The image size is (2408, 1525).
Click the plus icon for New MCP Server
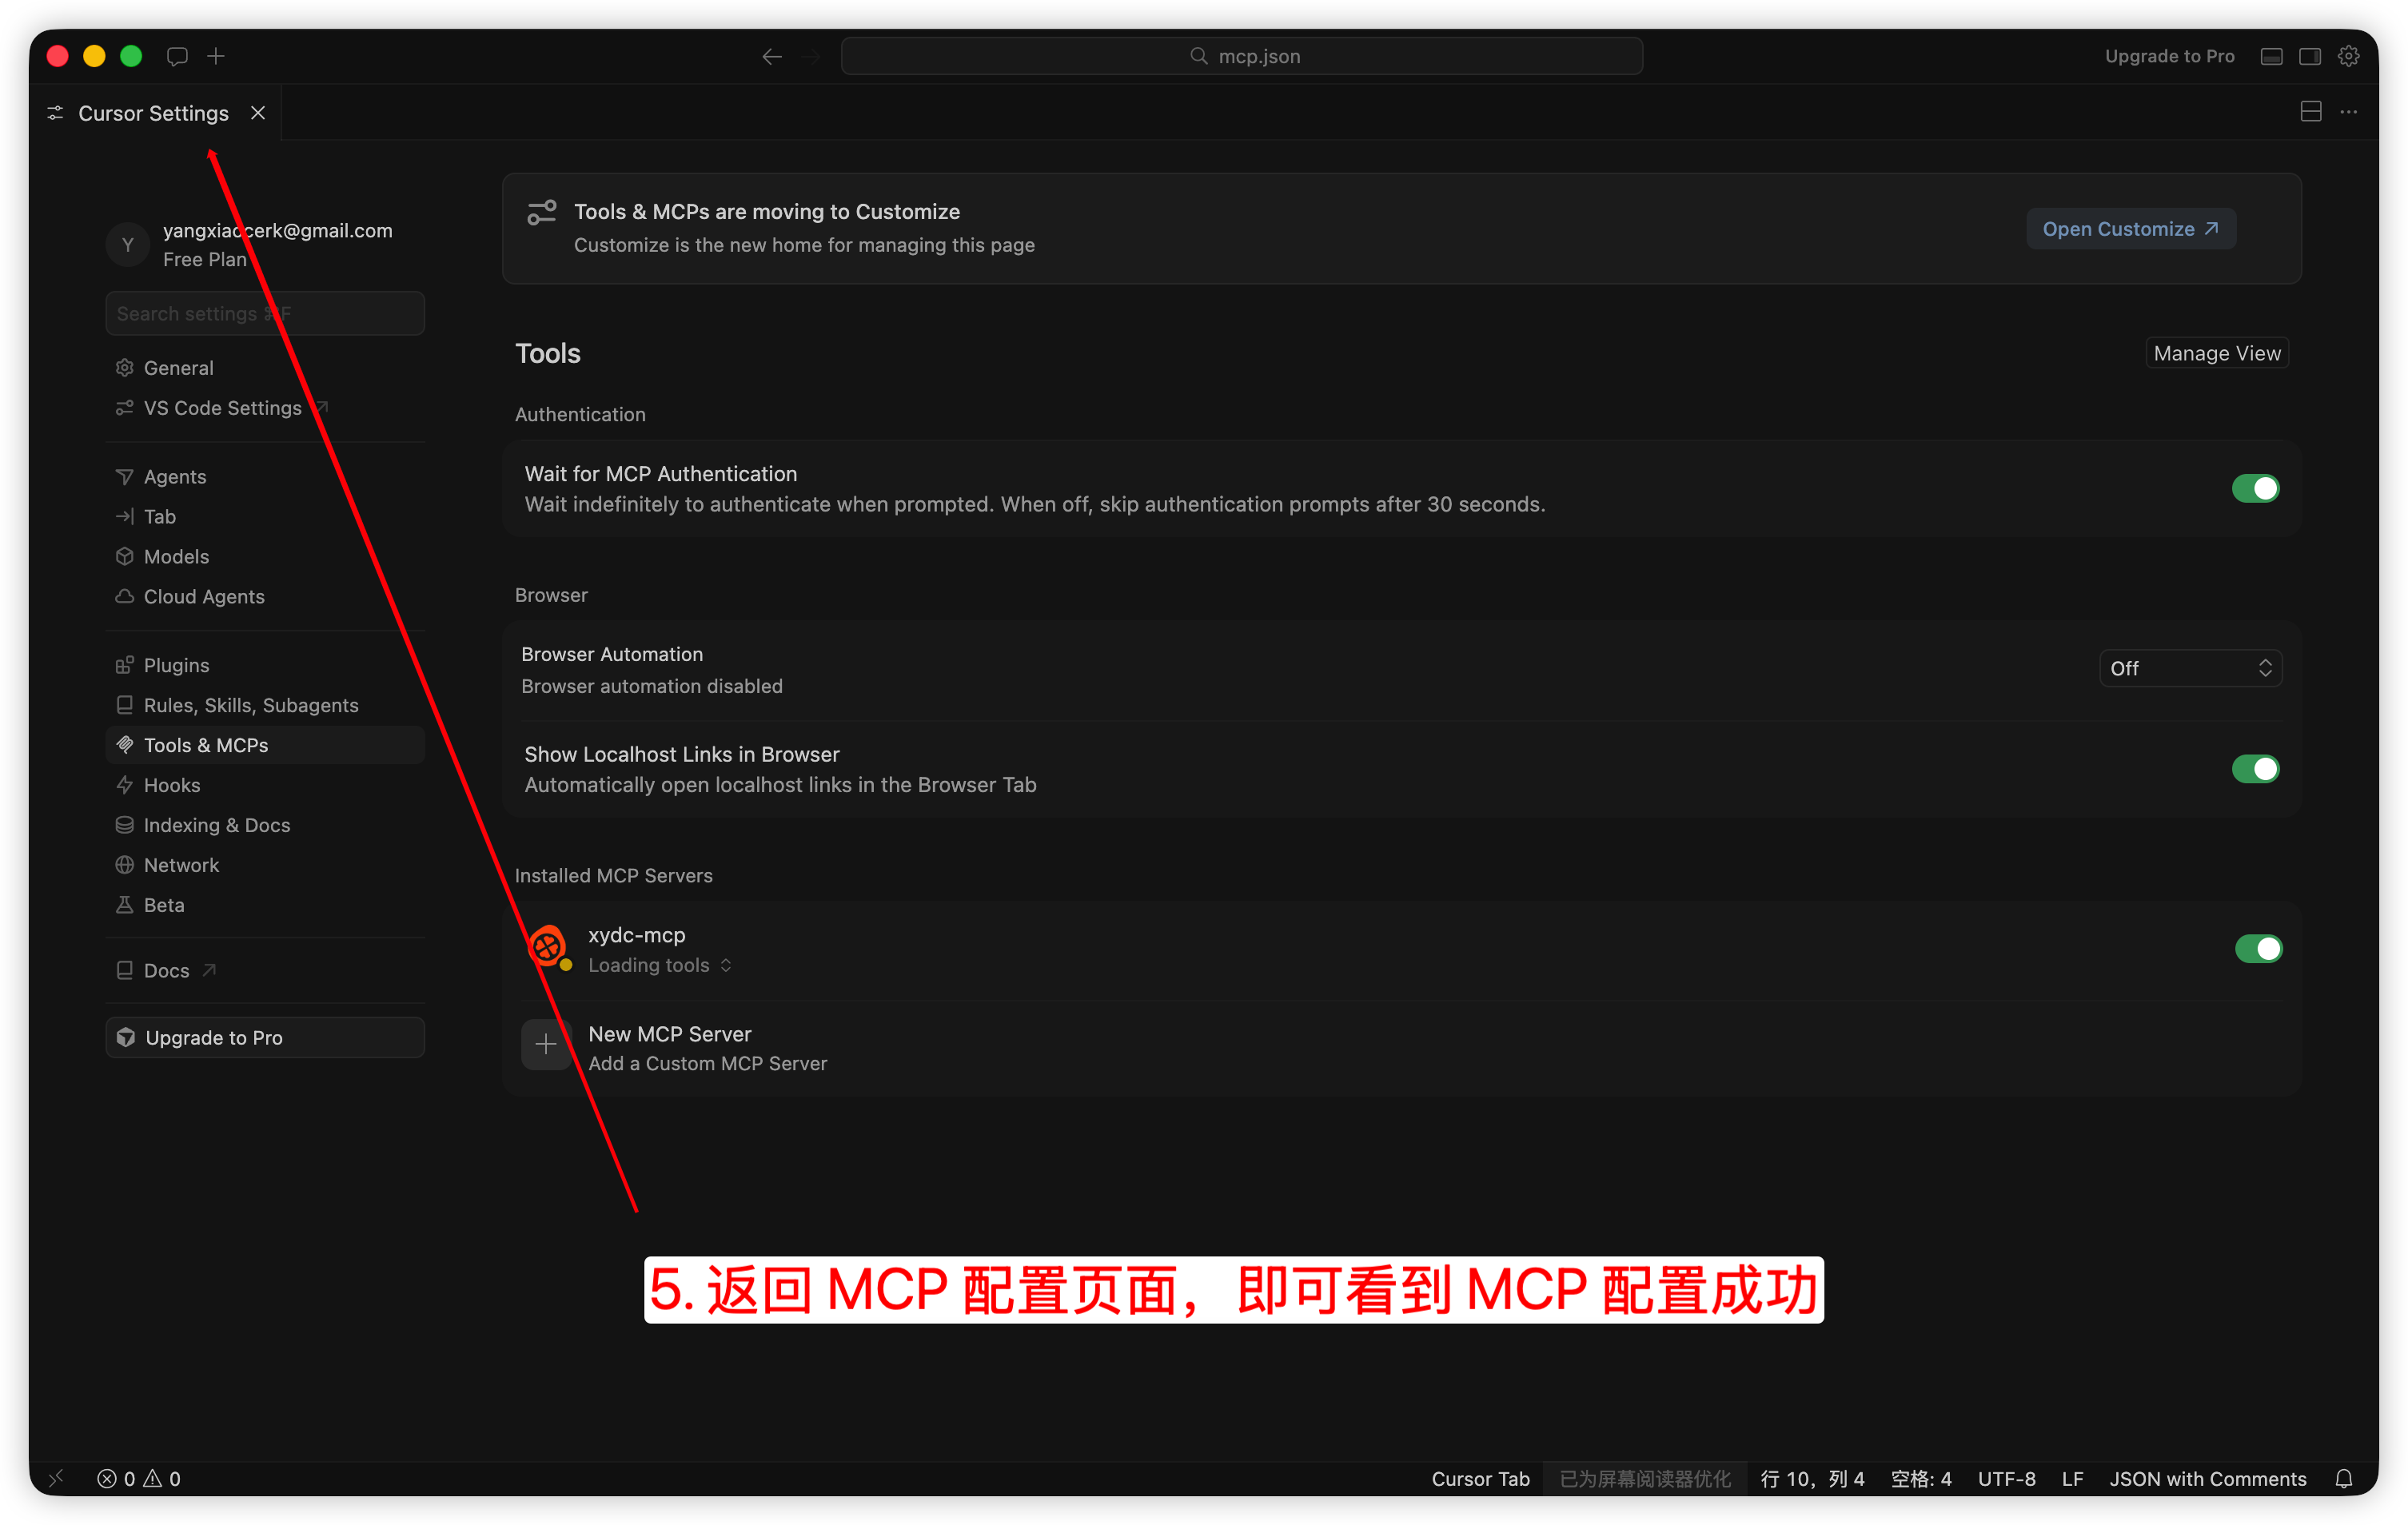click(546, 1045)
